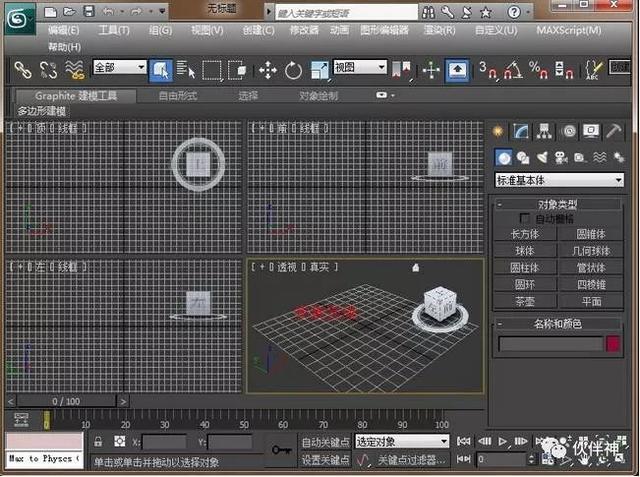
Task: Click the 长方体 box button
Action: (x=524, y=233)
